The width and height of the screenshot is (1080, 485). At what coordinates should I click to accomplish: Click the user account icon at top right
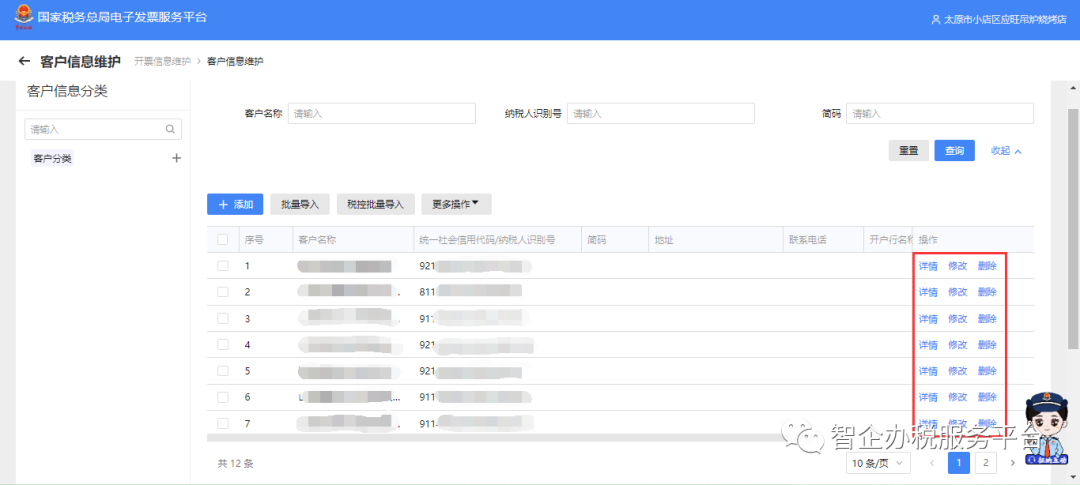point(935,20)
